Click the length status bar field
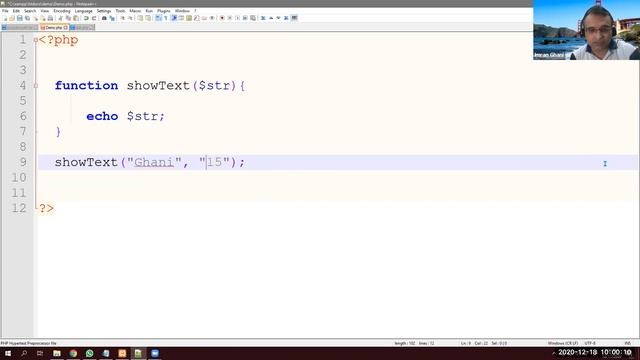Screen dimensions: 640x360 (414, 343)
